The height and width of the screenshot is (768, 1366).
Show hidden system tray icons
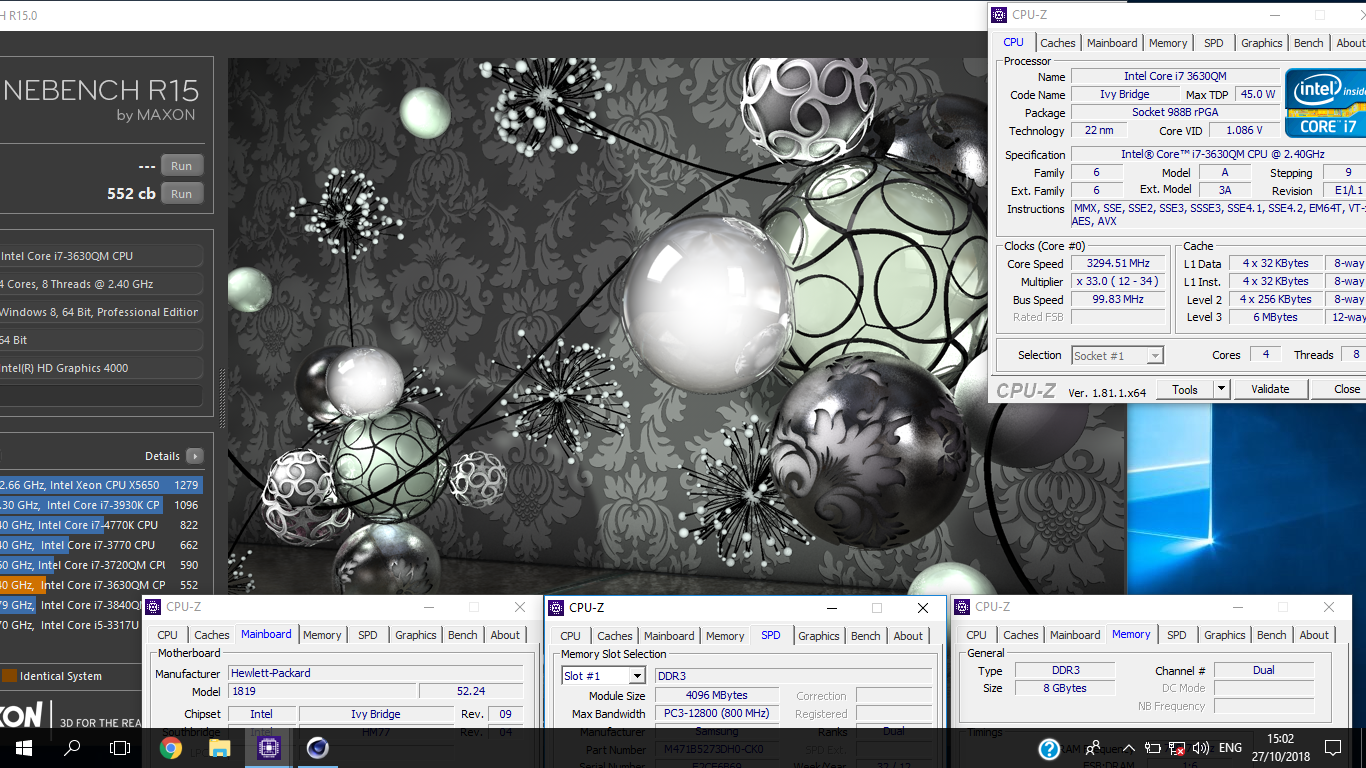coord(1129,748)
